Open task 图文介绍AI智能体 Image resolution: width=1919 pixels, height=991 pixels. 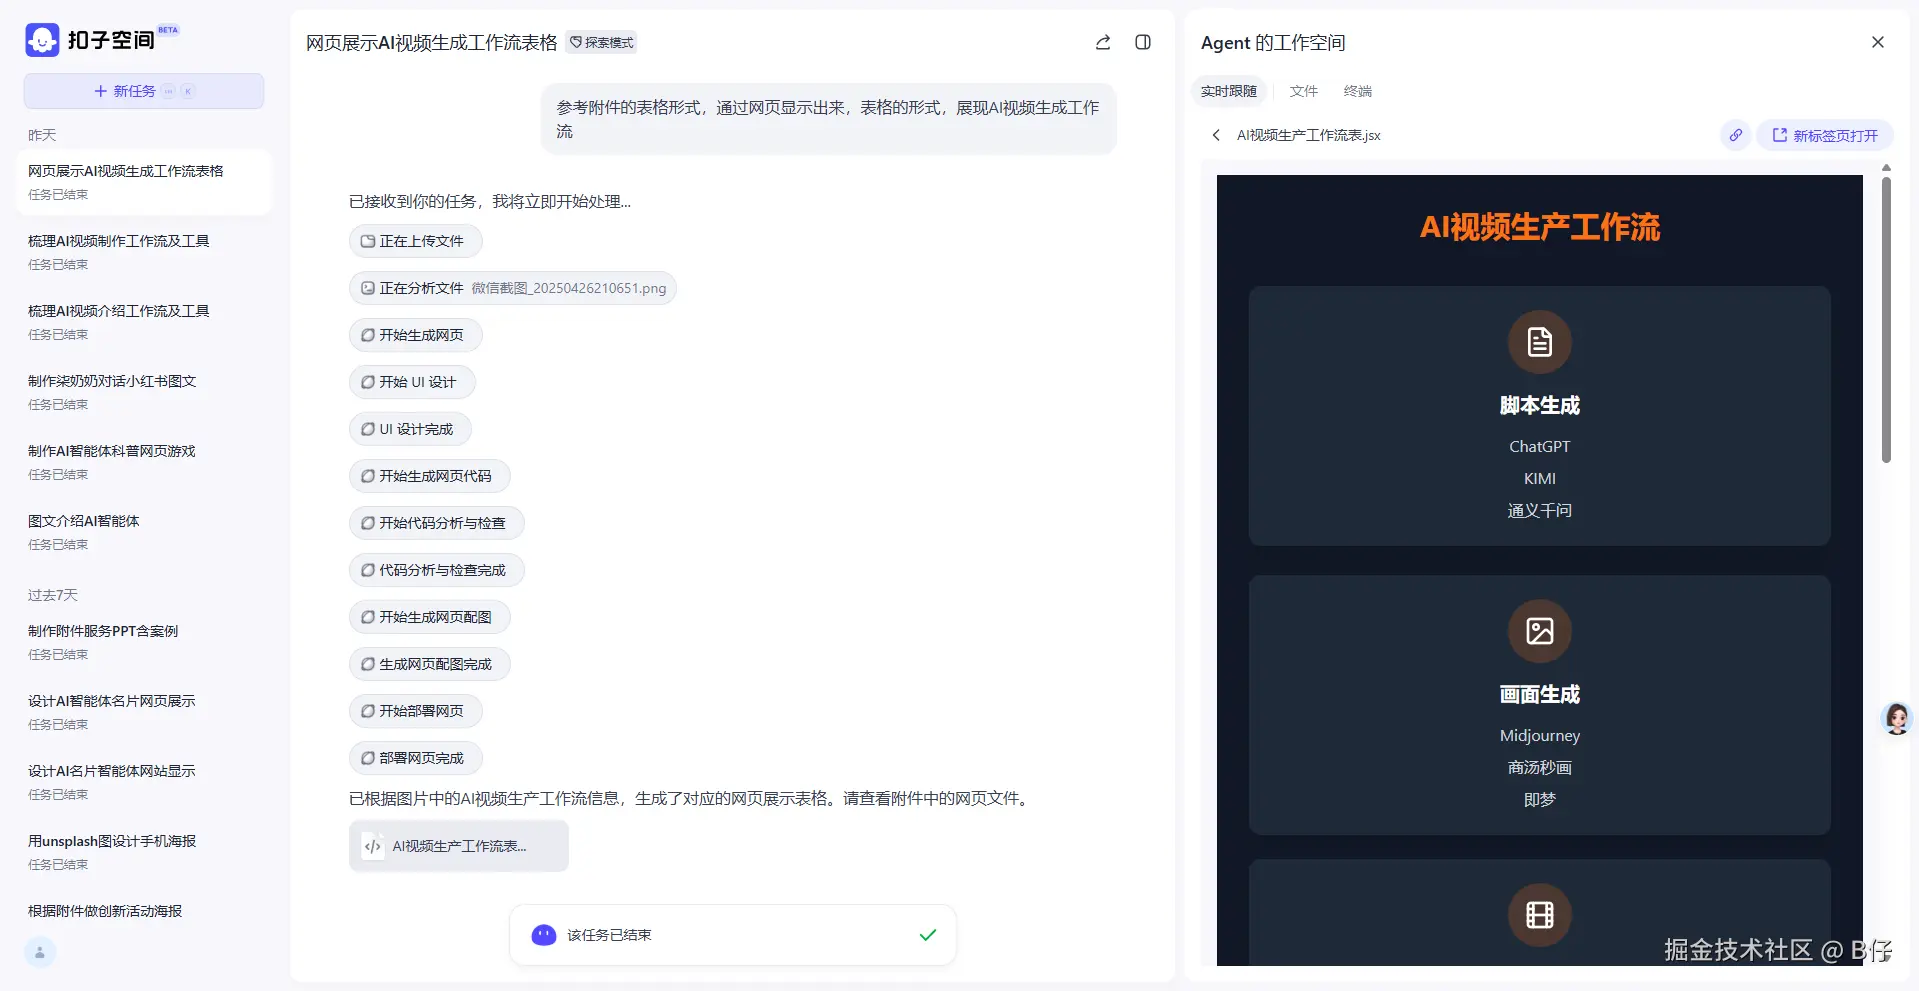[144, 532]
